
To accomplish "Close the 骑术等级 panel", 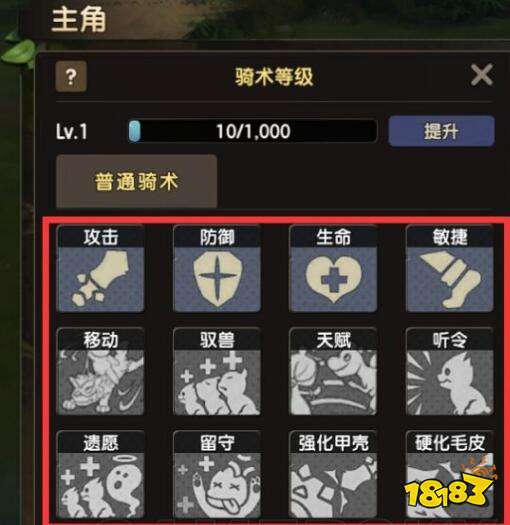I will (x=482, y=75).
